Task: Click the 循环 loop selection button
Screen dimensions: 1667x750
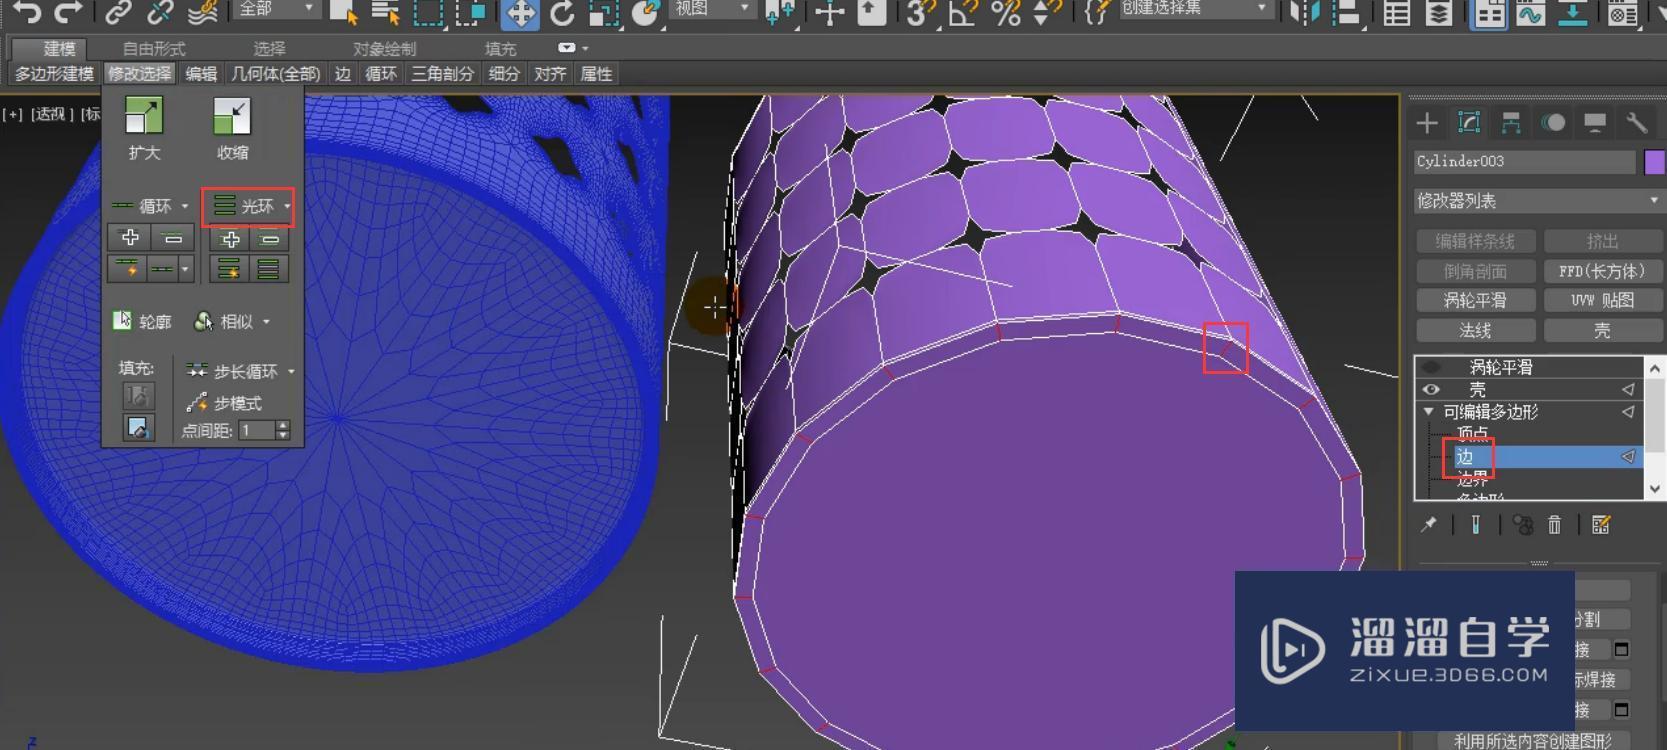Action: click(x=142, y=206)
